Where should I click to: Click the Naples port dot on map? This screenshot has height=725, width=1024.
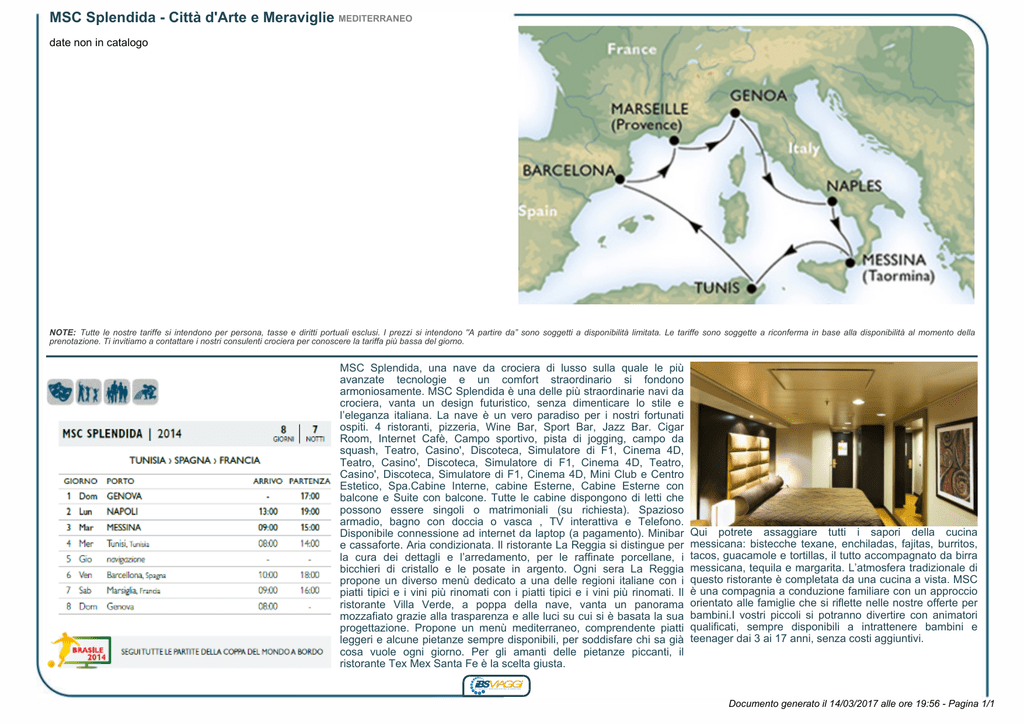(832, 201)
